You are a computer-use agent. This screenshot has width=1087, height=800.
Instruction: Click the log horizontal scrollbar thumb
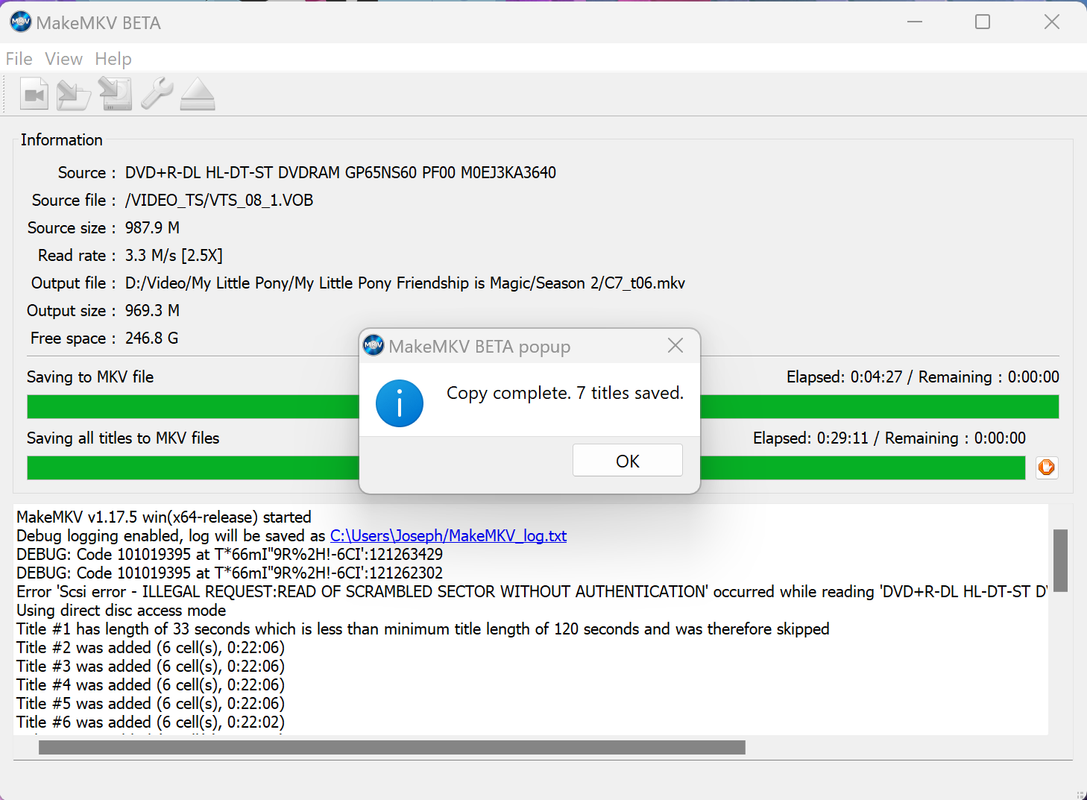tap(392, 747)
